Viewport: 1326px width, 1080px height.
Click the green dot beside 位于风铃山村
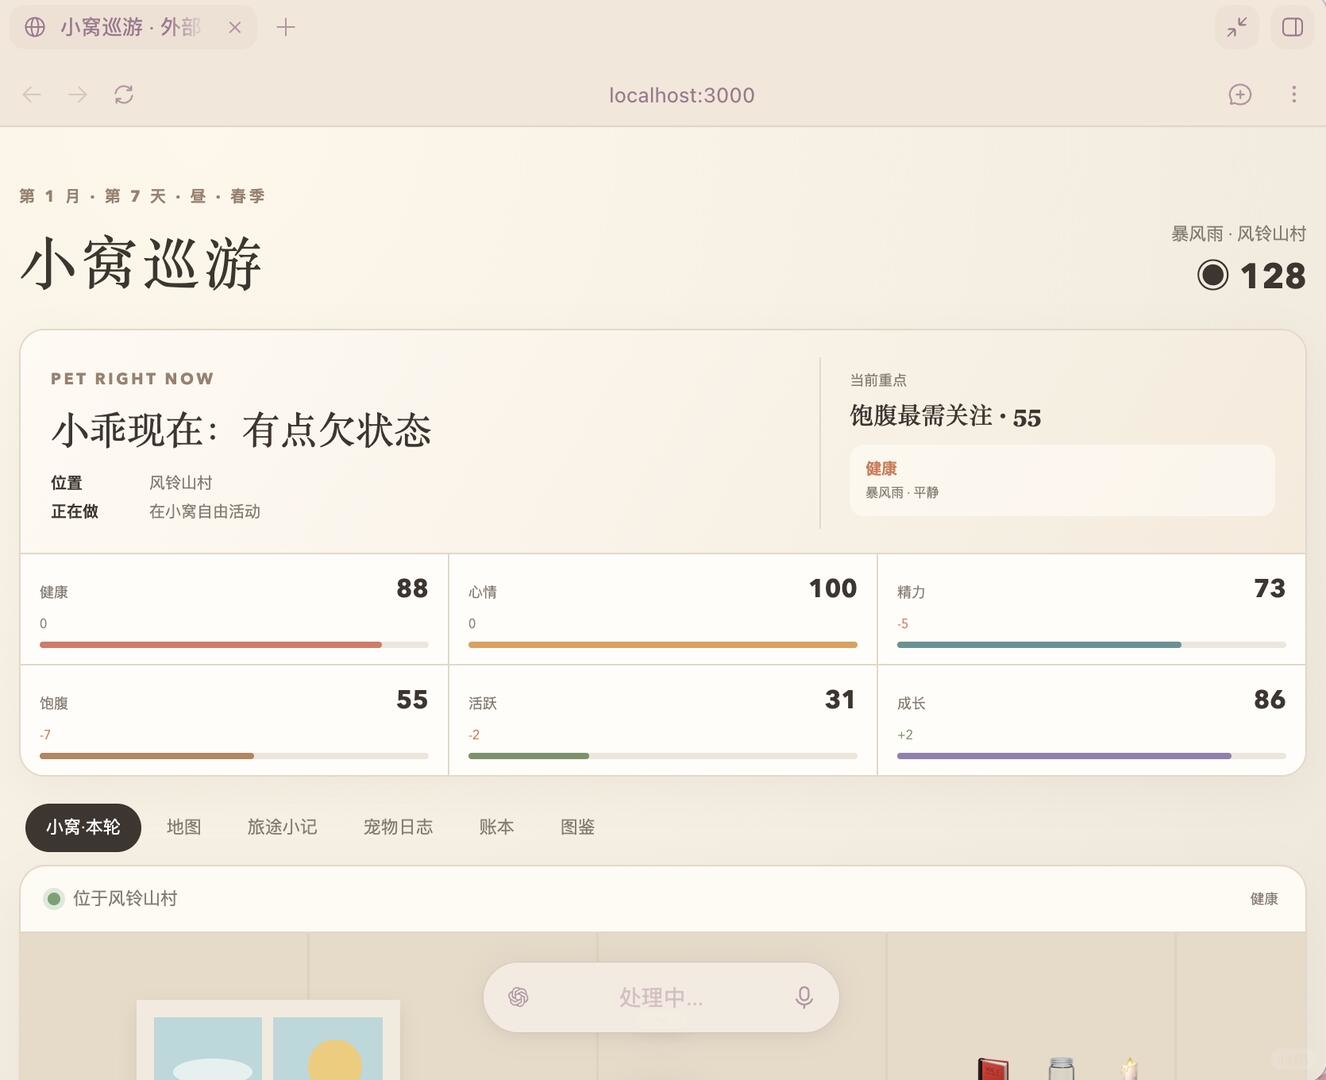(x=54, y=898)
